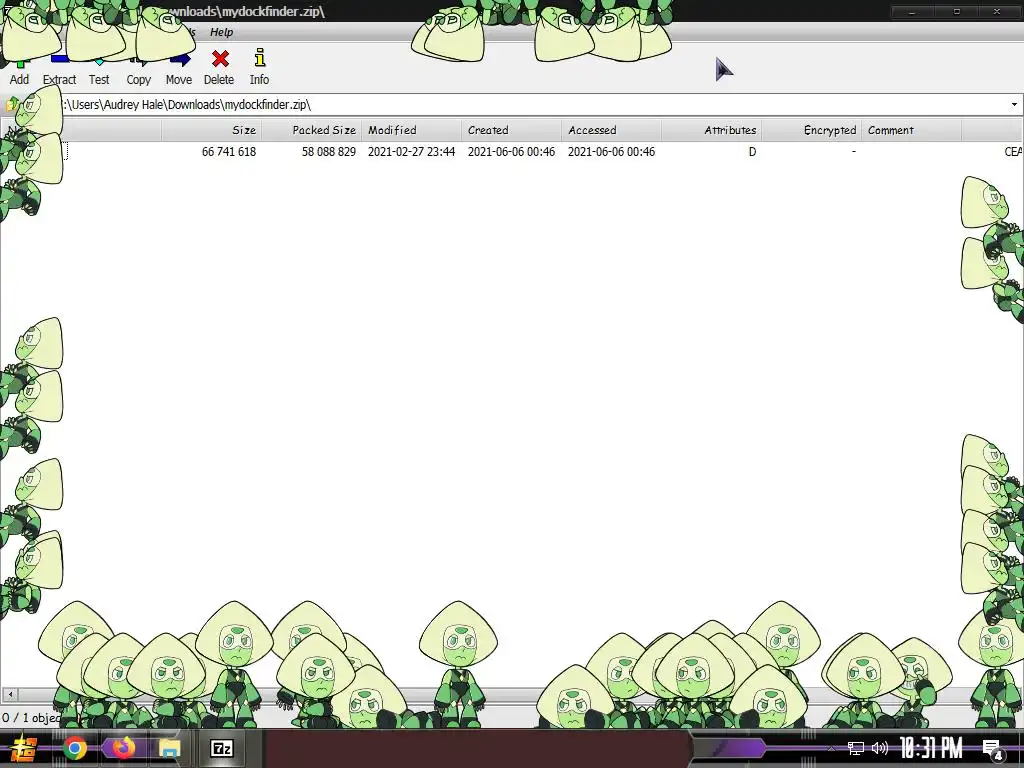Image resolution: width=1024 pixels, height=768 pixels.
Task: Click modified date 2021-02-27 23:44
Action: [x=411, y=152]
